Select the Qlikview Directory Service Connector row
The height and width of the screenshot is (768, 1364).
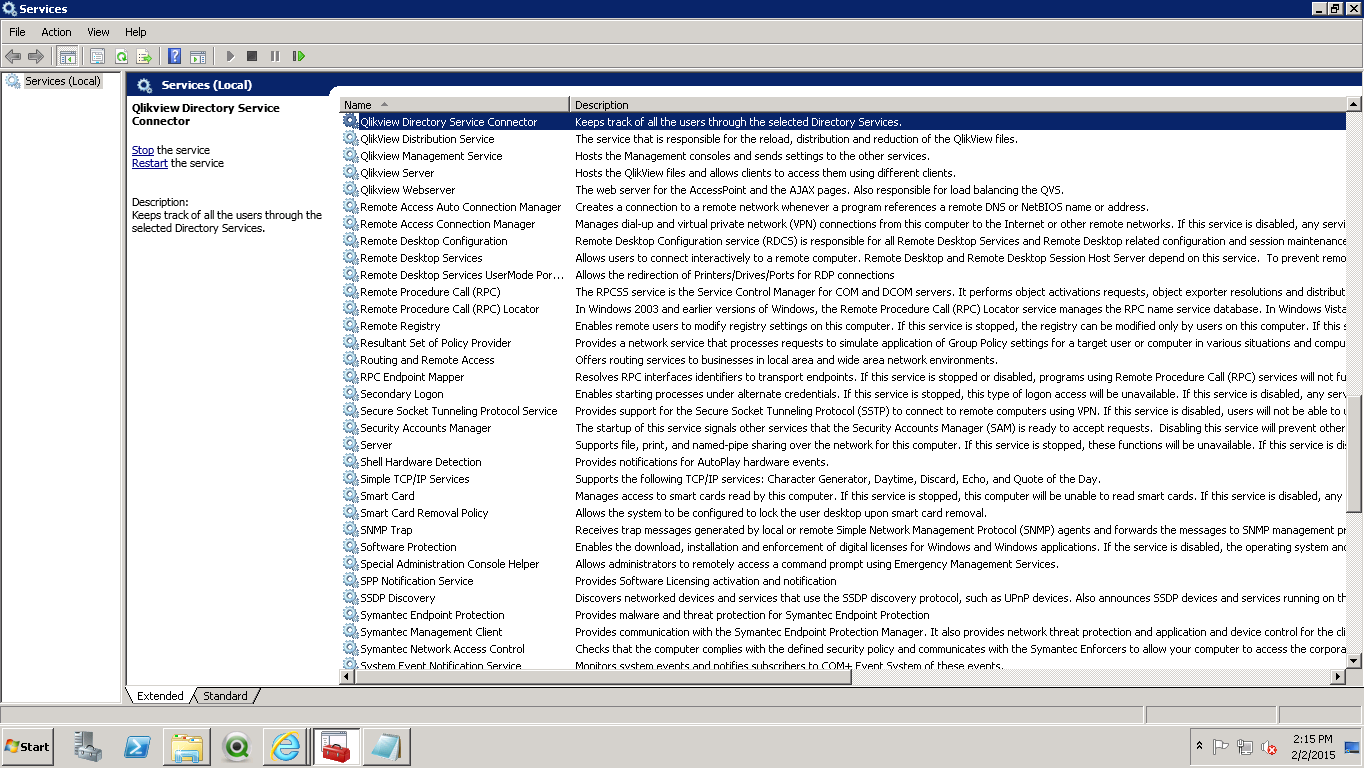pos(843,122)
